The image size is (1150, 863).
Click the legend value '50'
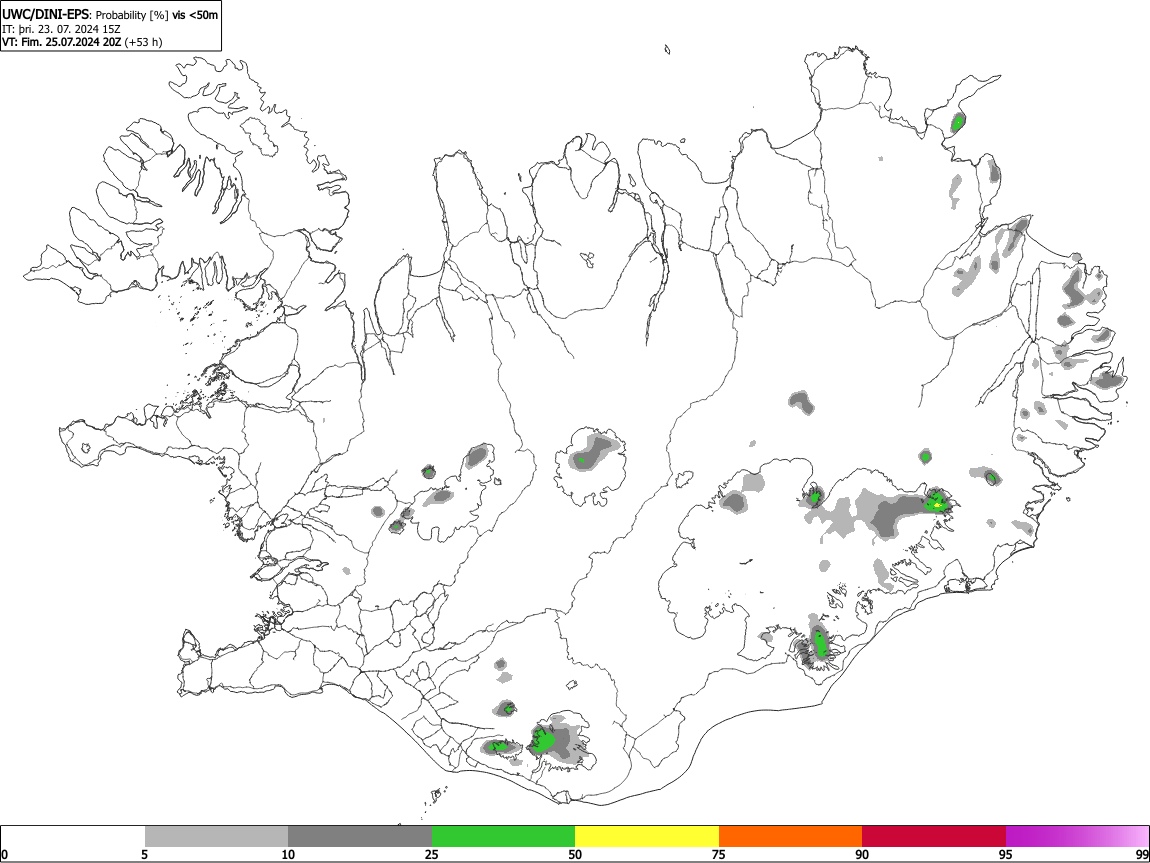[575, 854]
